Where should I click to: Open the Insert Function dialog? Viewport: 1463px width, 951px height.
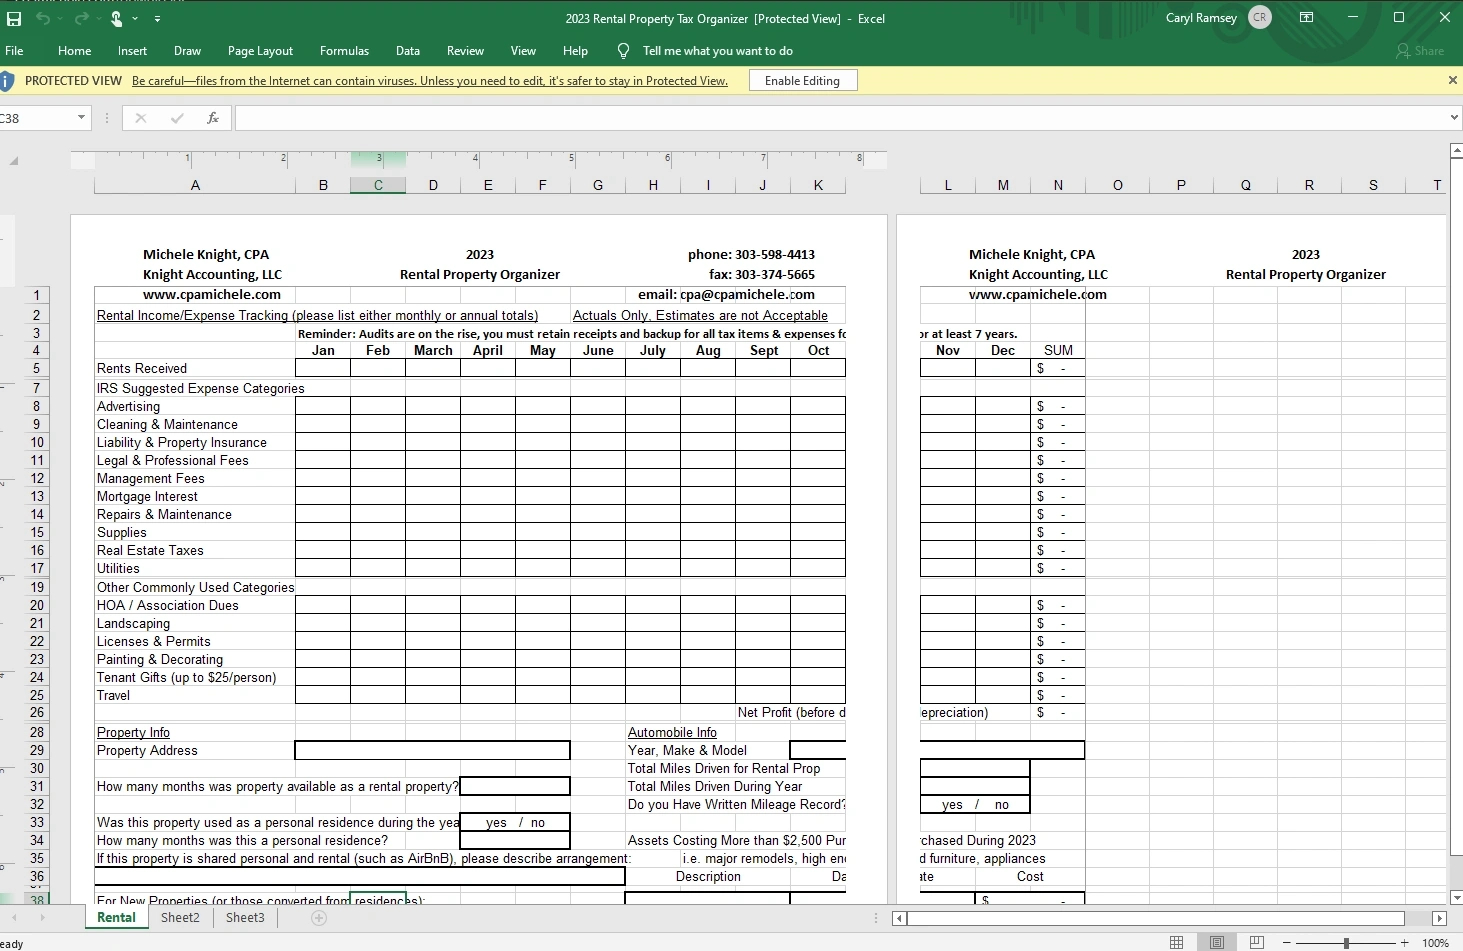tap(212, 118)
